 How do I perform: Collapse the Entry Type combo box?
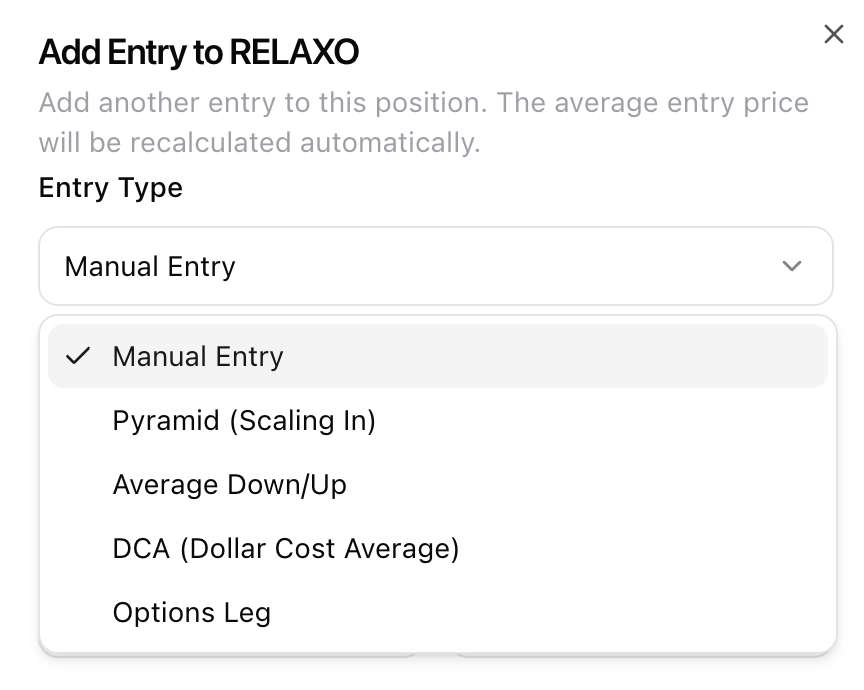pyautogui.click(x=435, y=266)
